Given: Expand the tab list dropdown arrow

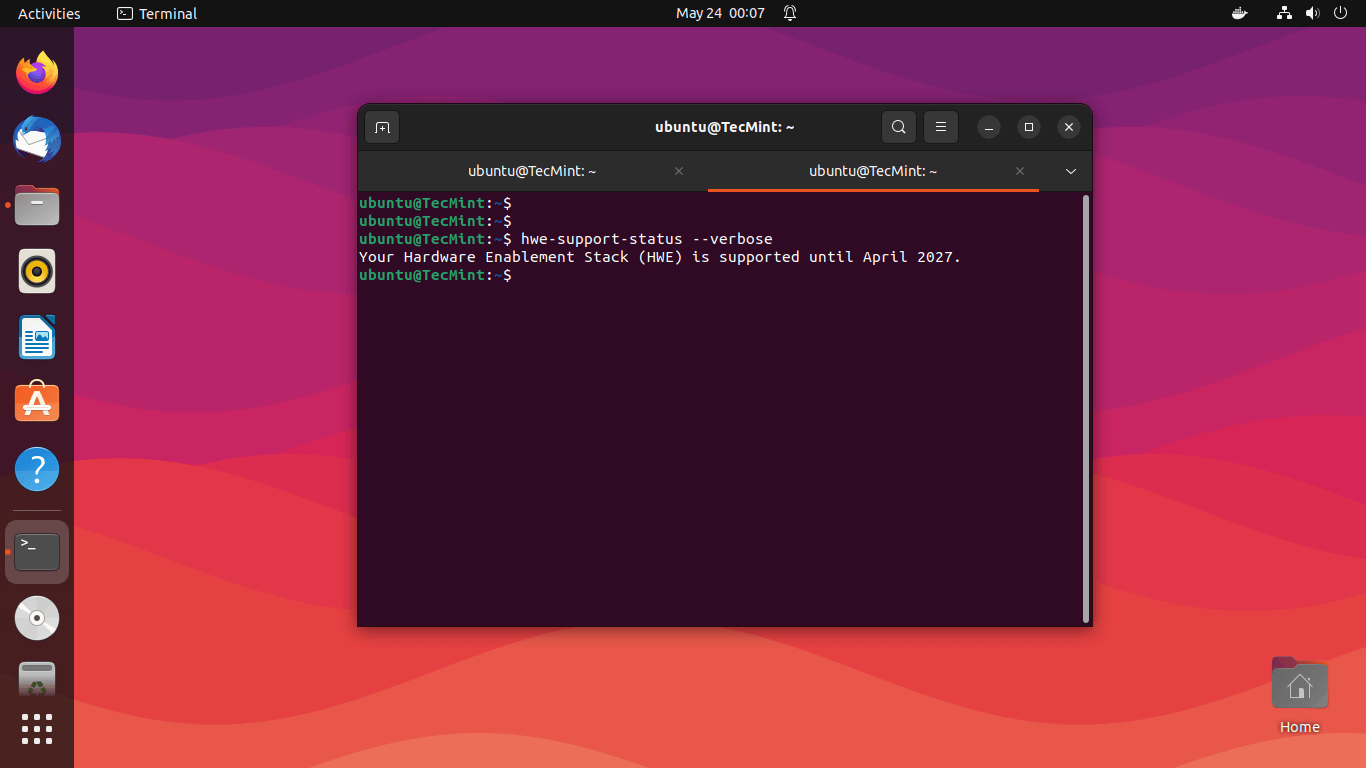Looking at the screenshot, I should pyautogui.click(x=1071, y=171).
